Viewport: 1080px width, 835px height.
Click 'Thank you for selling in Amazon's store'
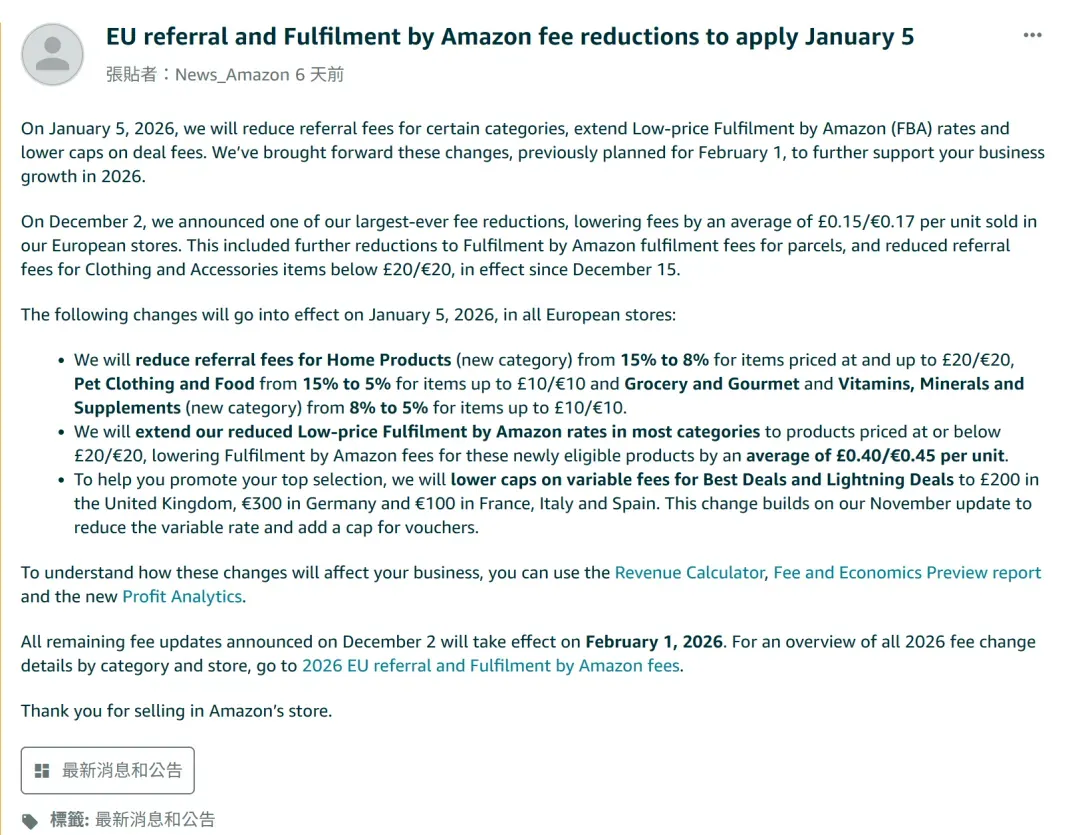click(176, 710)
